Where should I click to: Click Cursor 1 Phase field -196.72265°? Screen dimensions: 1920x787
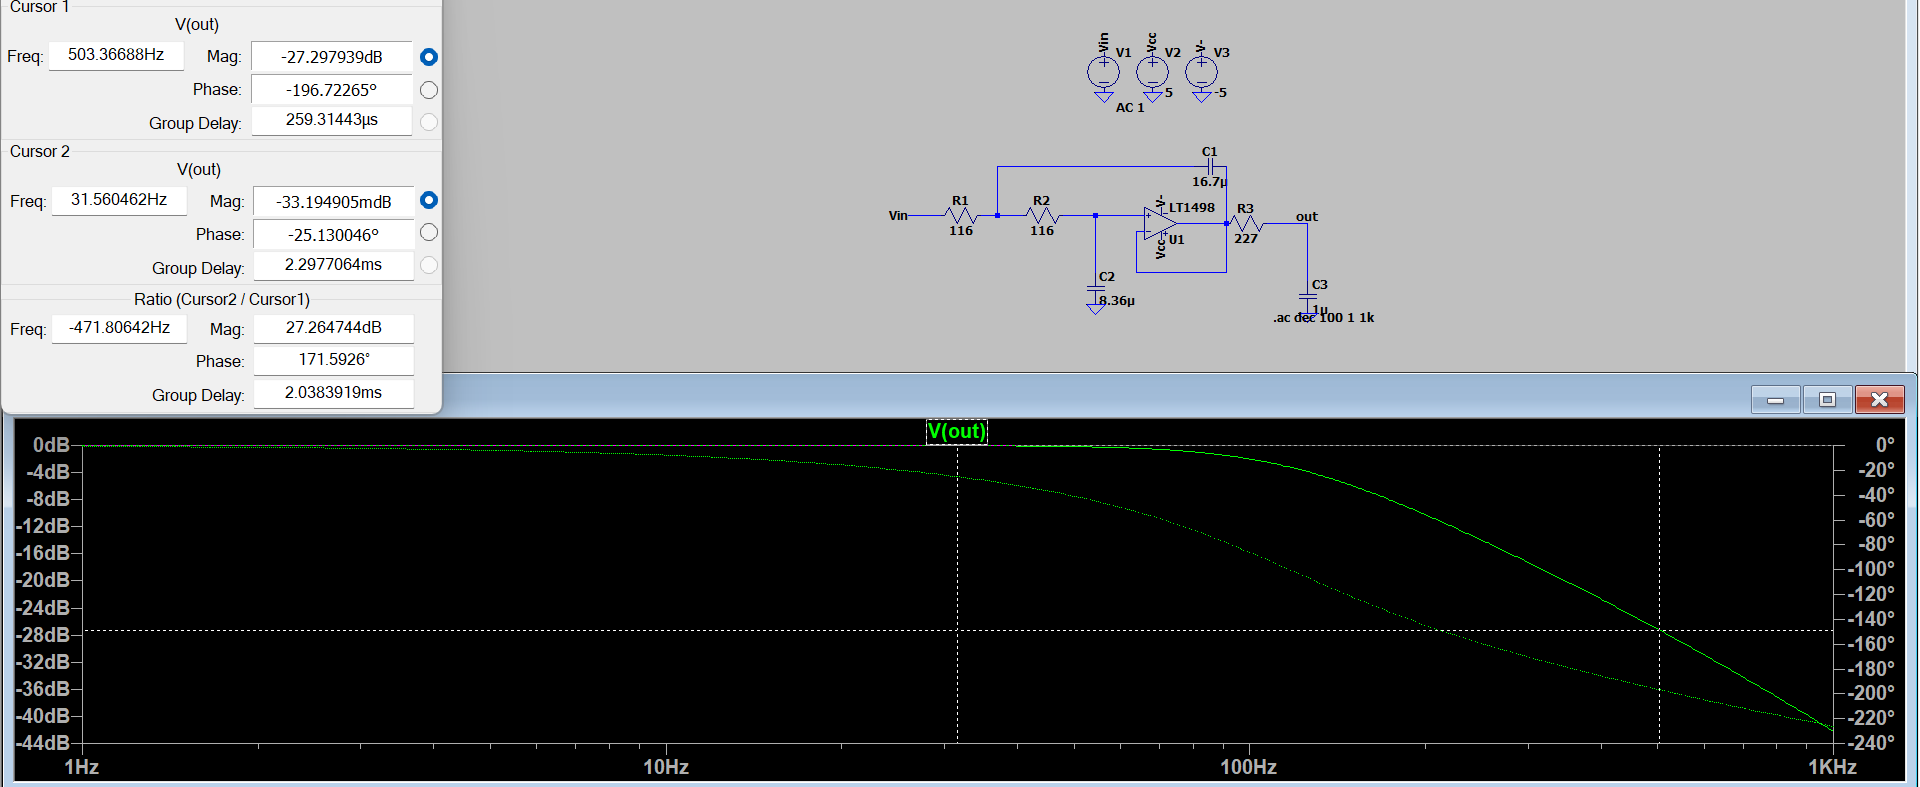pyautogui.click(x=332, y=90)
